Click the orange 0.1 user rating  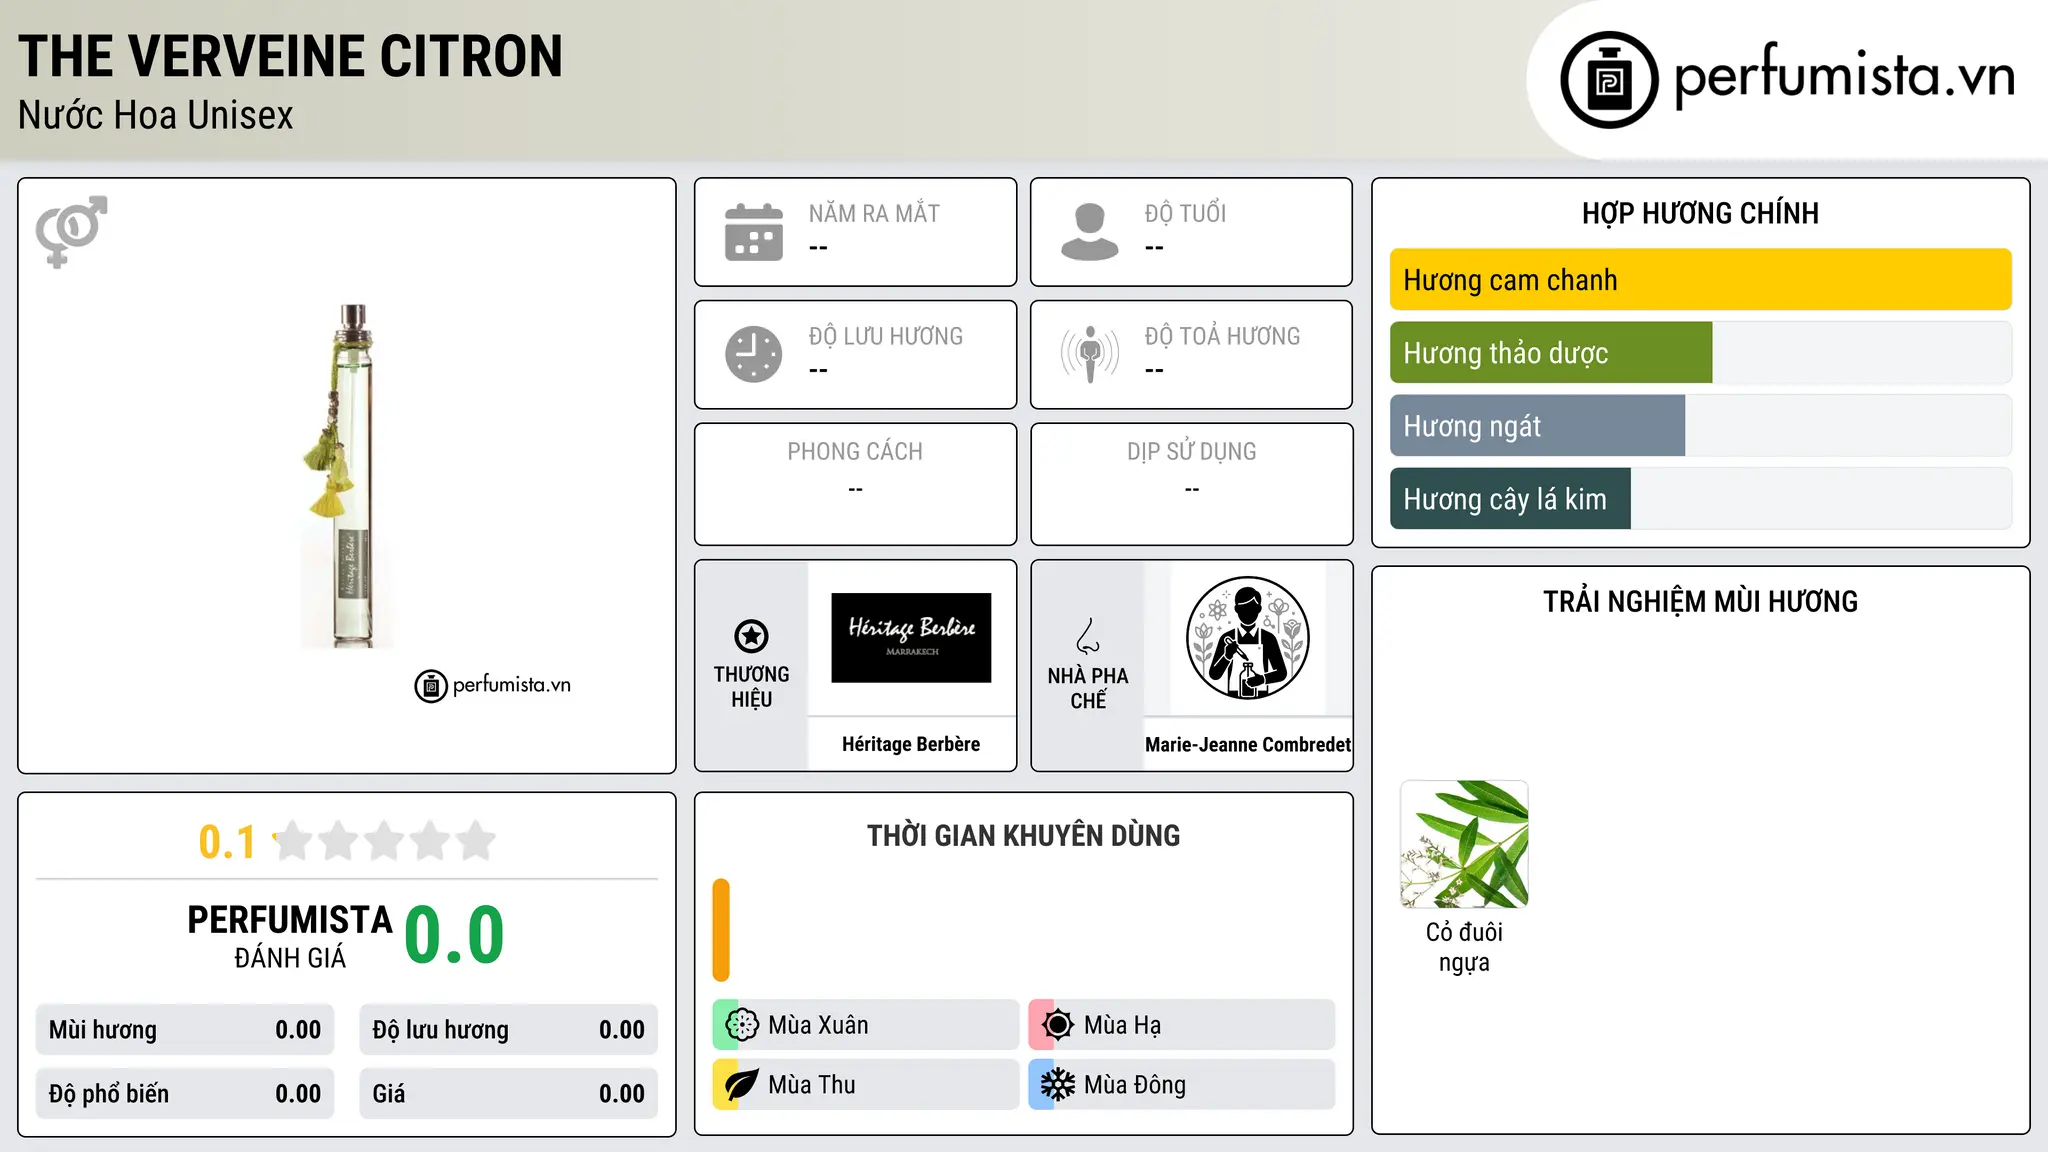[227, 842]
